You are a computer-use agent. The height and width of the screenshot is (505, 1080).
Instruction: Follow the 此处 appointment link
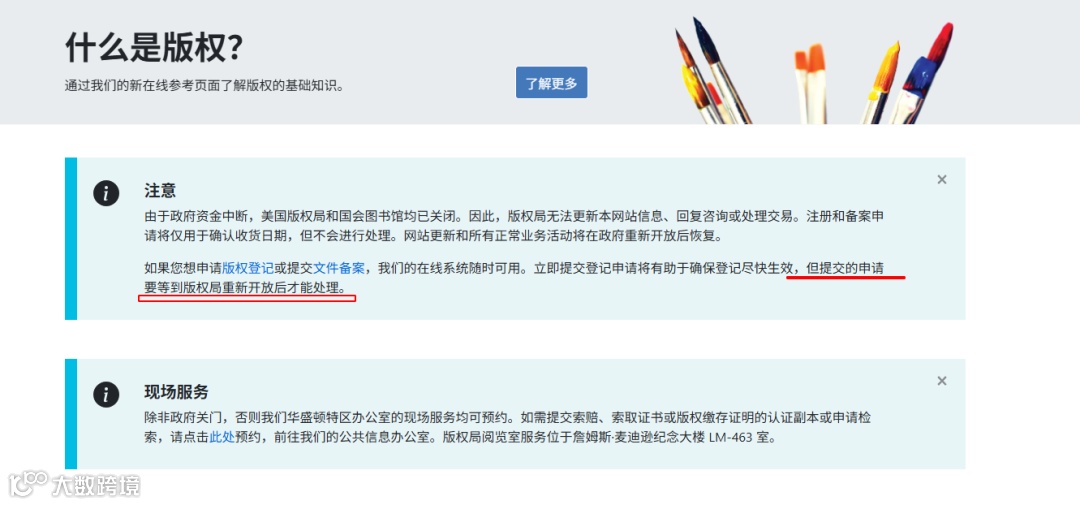[x=222, y=437]
